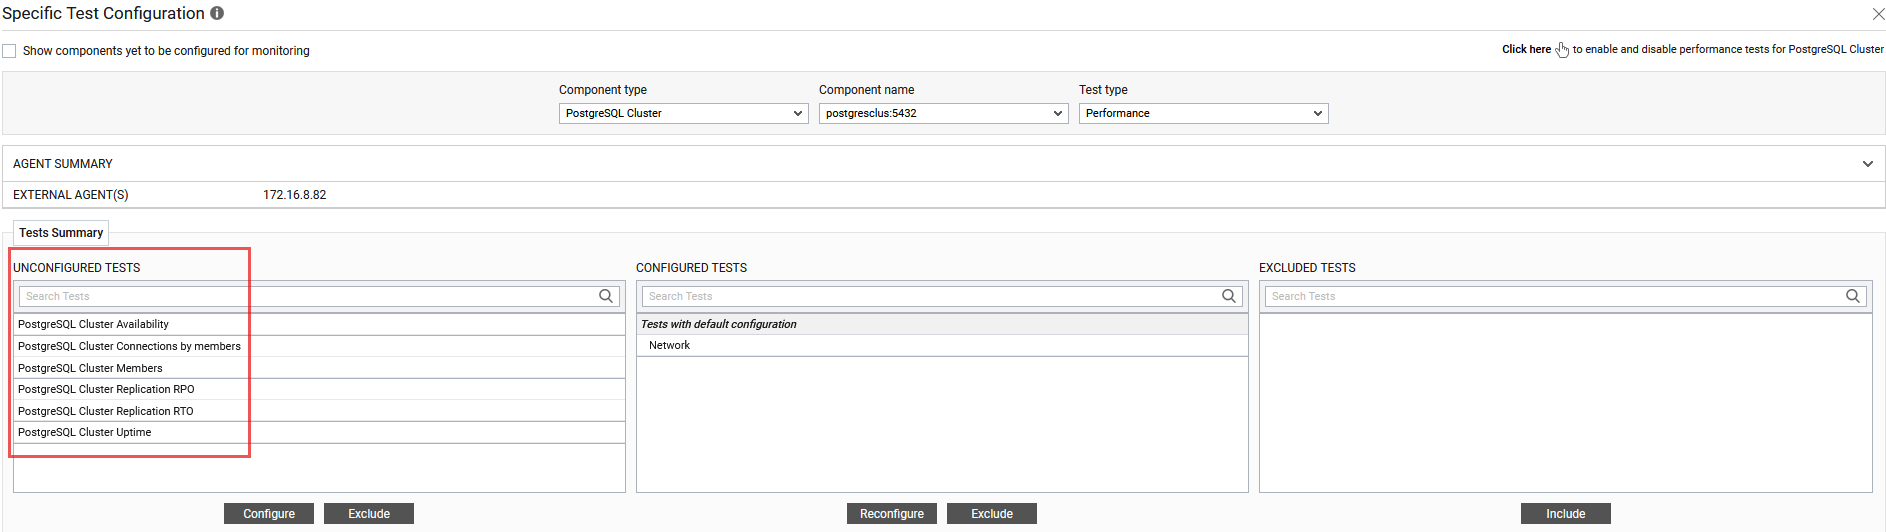1886x532 pixels.
Task: Click Exclude button under Unconfigured Tests
Action: [x=369, y=514]
